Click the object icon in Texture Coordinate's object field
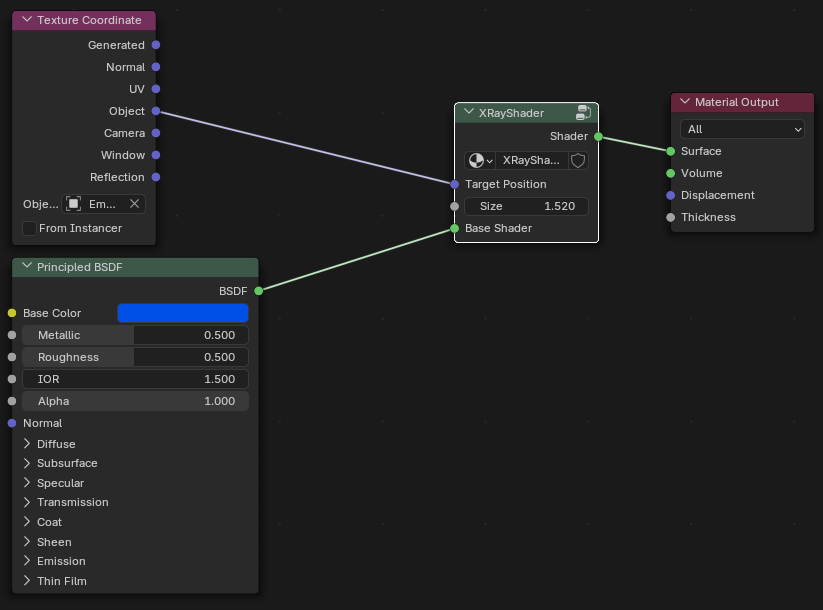Screen dimensions: 823x610 tap(74, 204)
